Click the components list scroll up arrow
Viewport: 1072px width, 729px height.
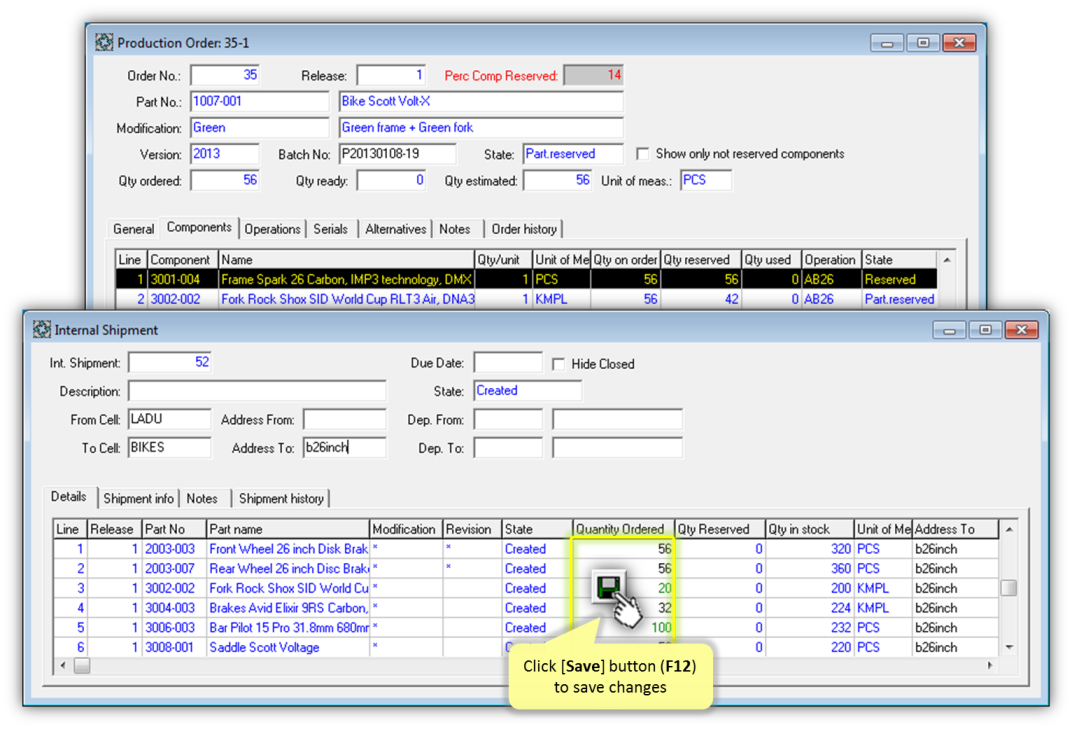(x=947, y=260)
